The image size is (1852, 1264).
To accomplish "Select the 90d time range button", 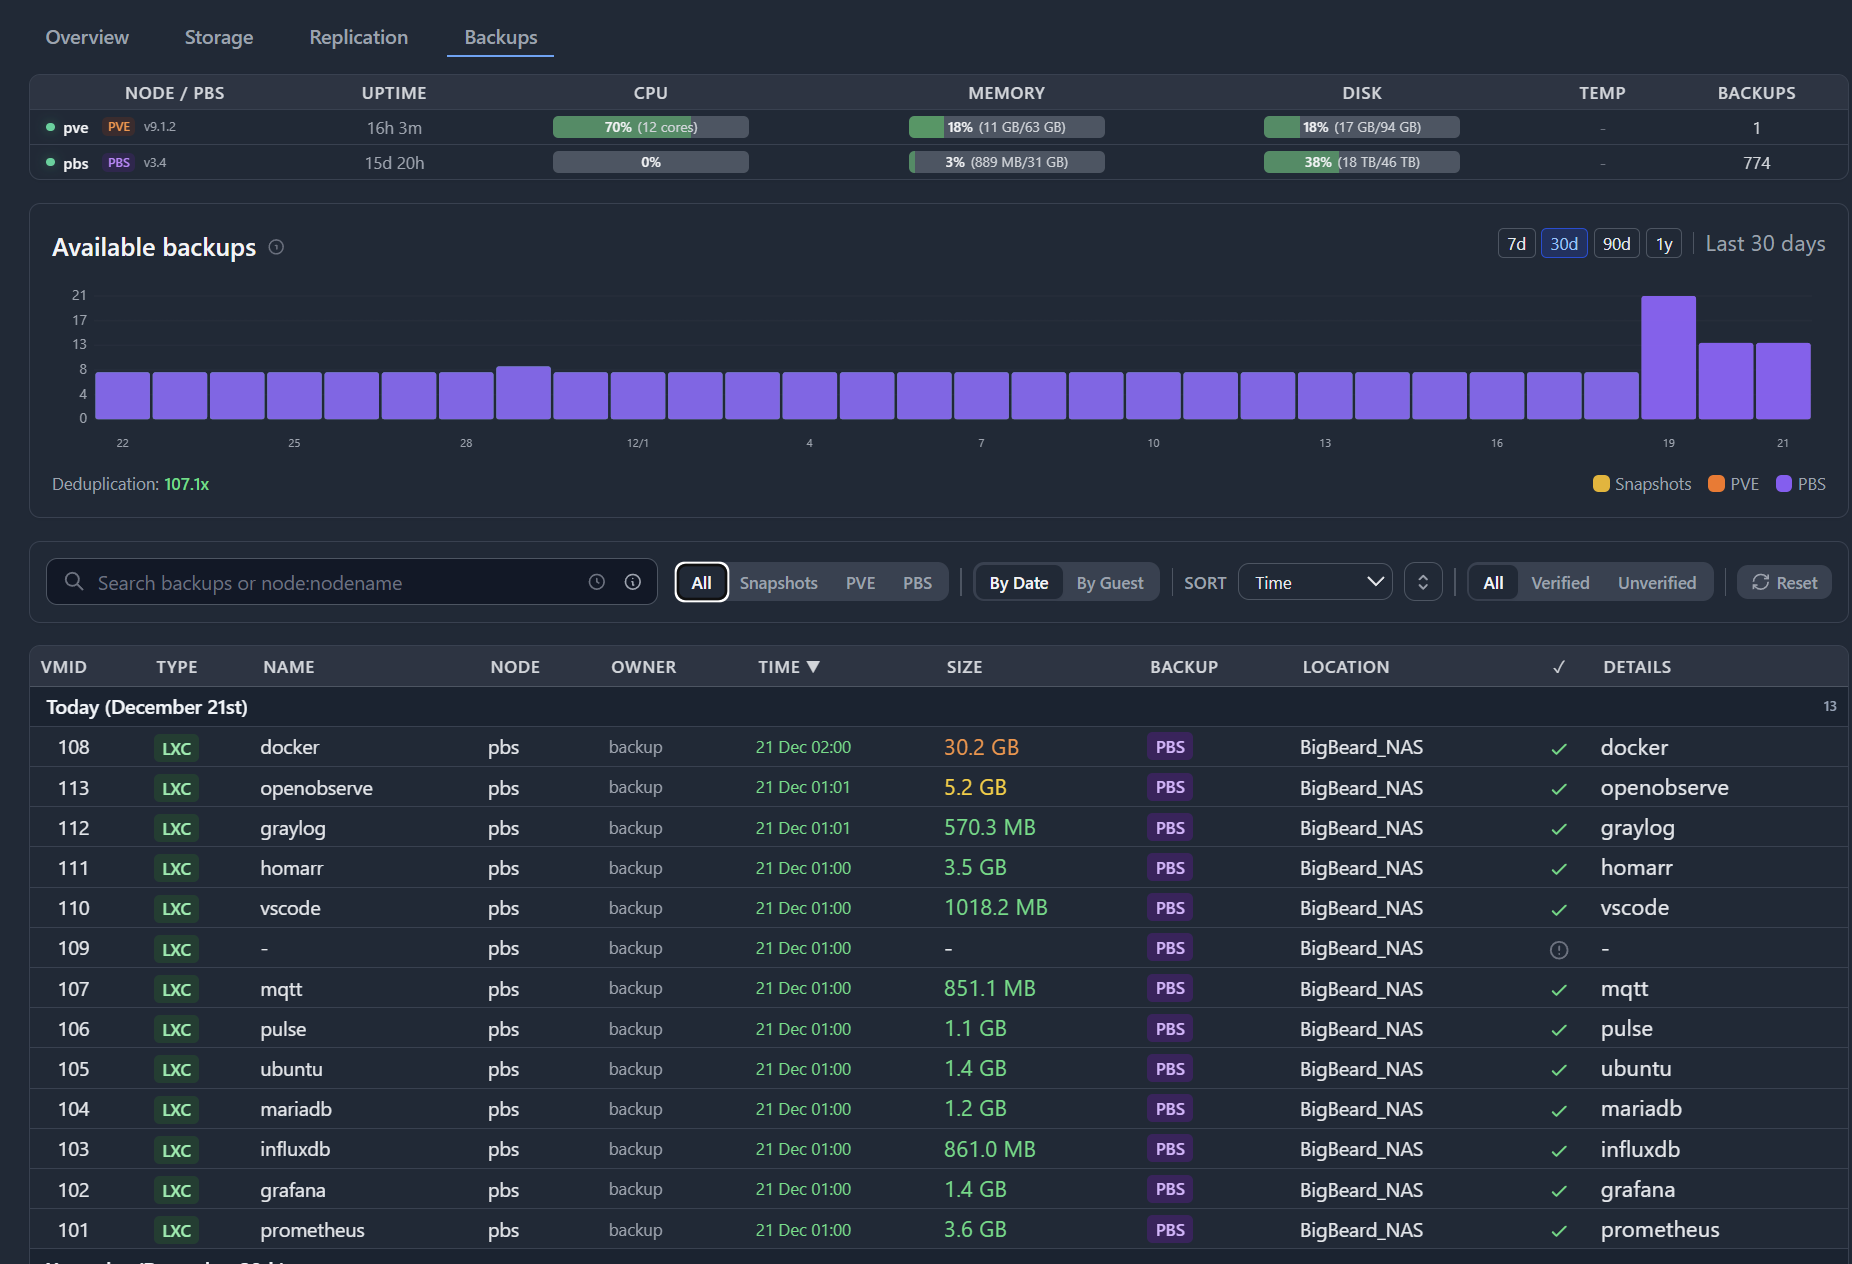I will point(1615,244).
